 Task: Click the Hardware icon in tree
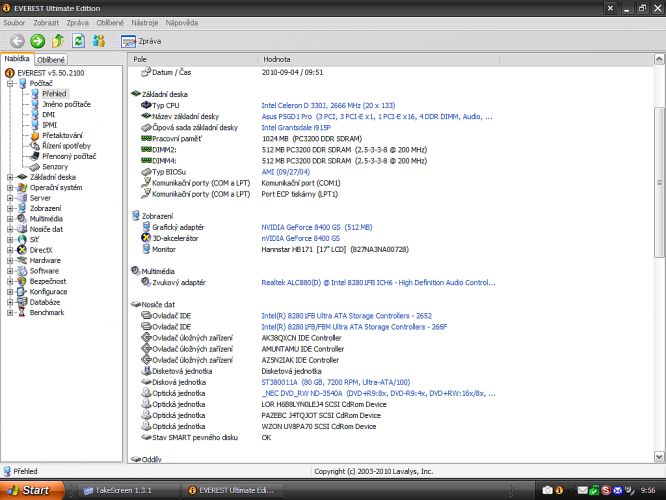click(22, 260)
